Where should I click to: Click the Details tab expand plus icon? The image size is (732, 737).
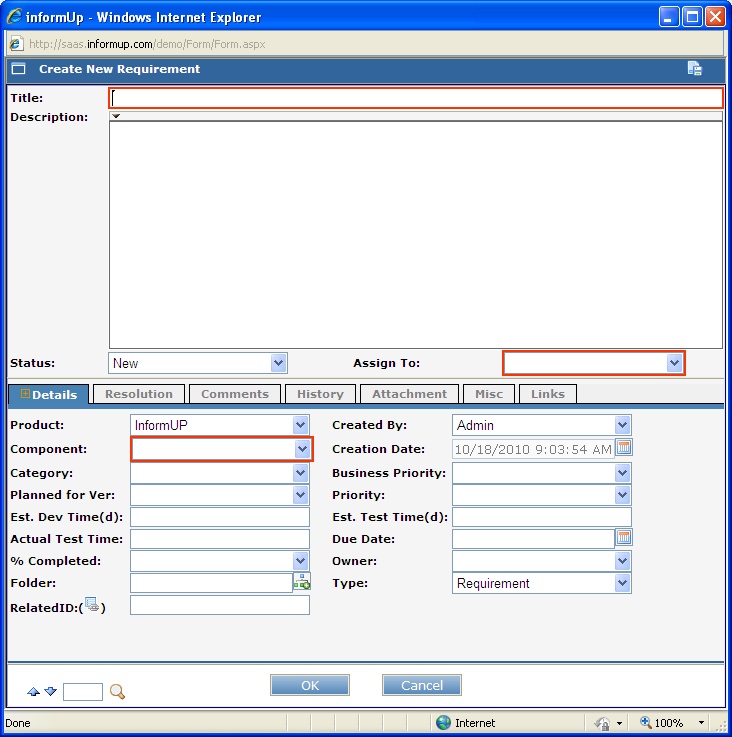point(25,394)
